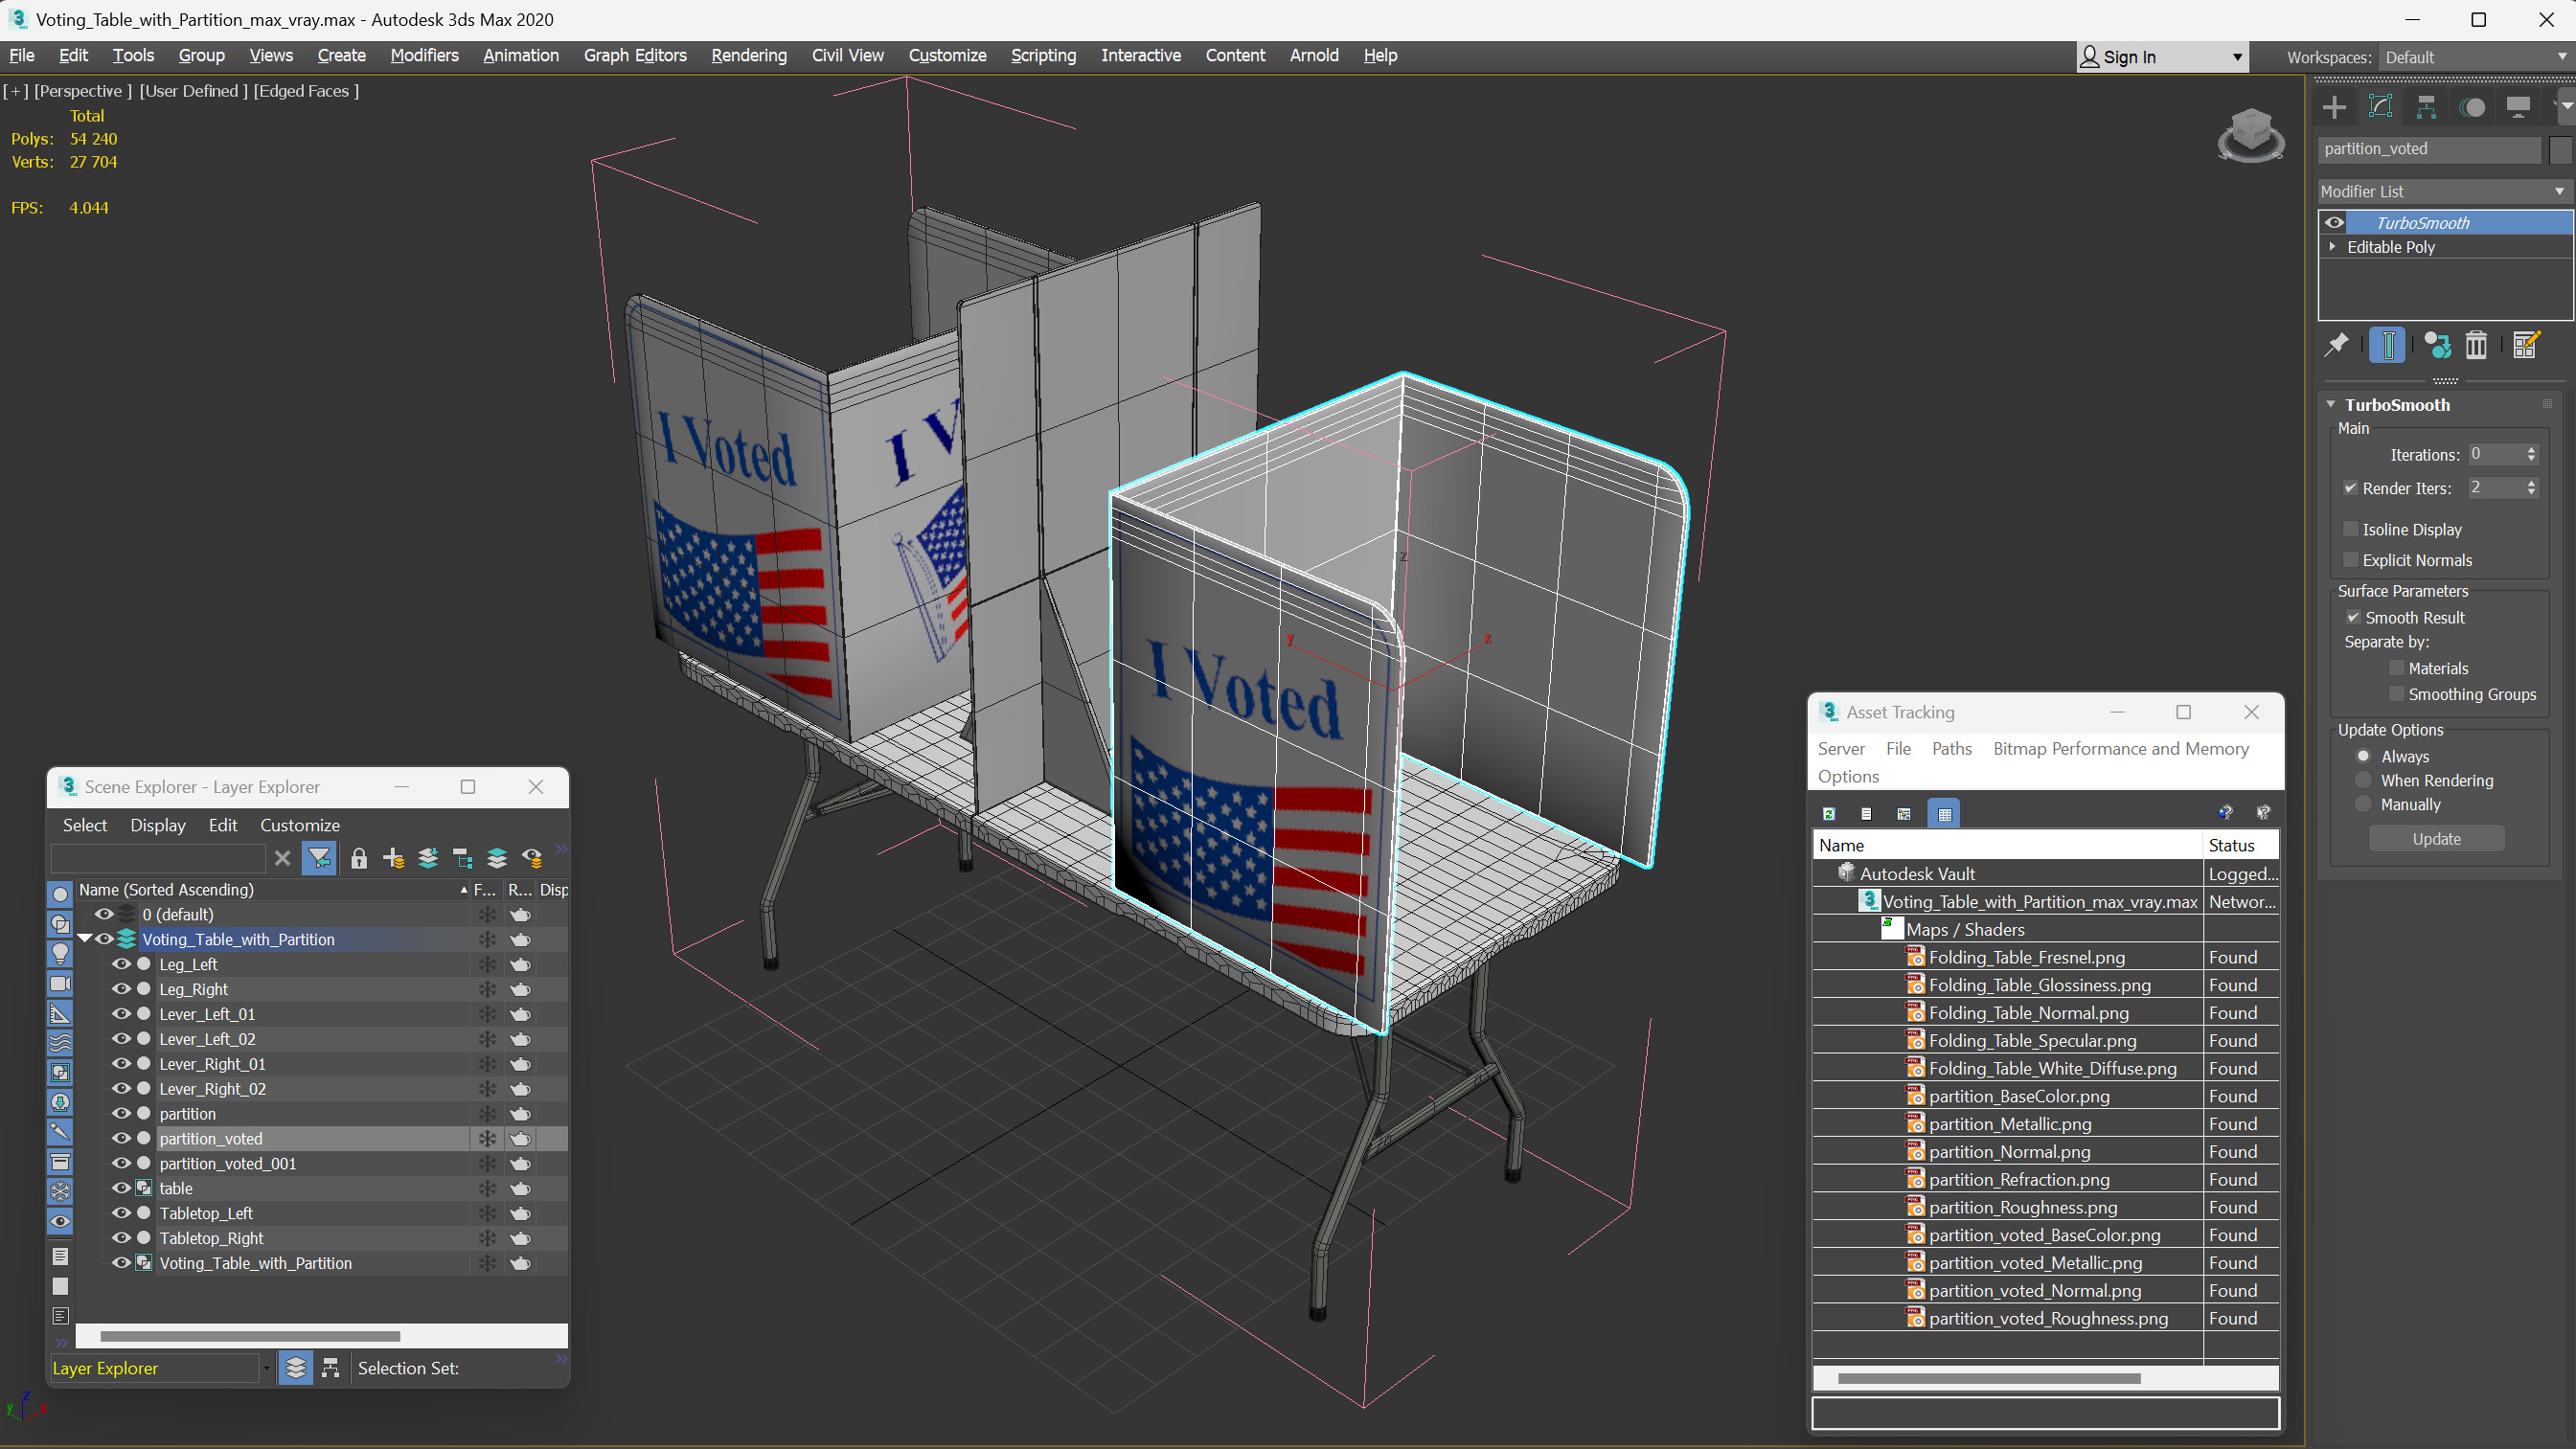Screen dimensions: 2576x1449
Task: Toggle TurboSmooth modifier visibility eye
Action: coord(2334,222)
